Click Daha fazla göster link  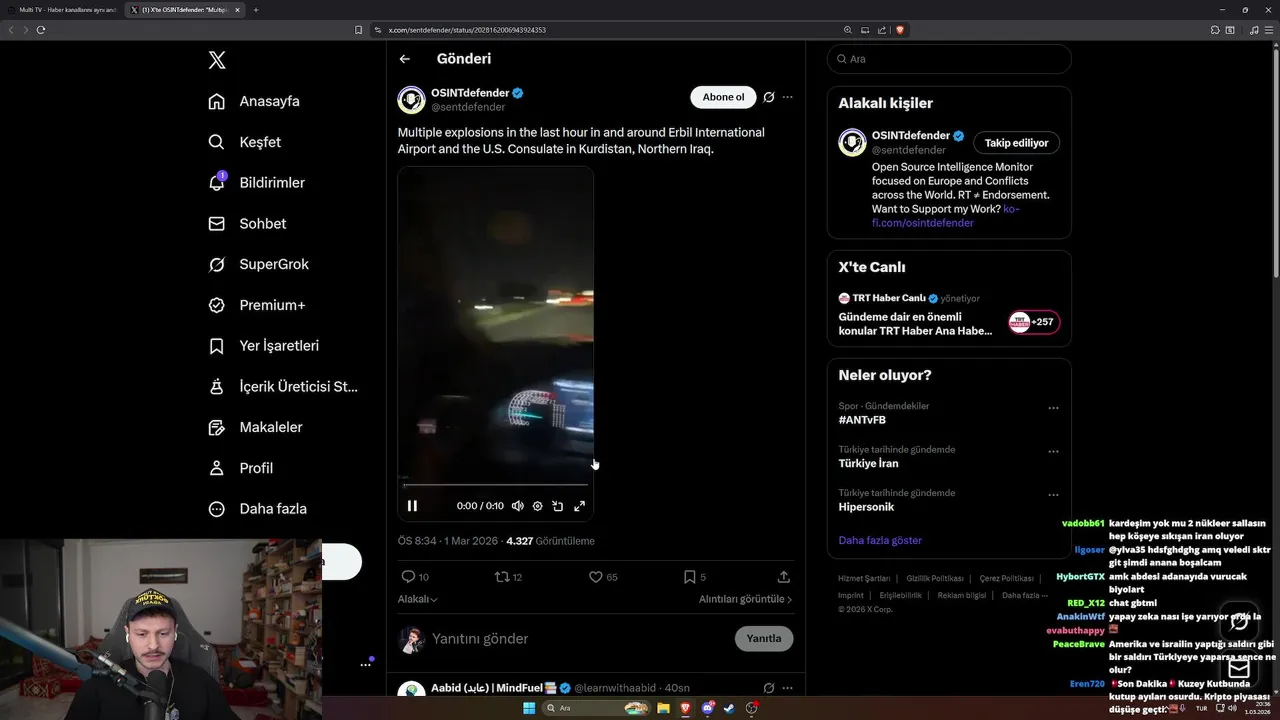(x=880, y=540)
